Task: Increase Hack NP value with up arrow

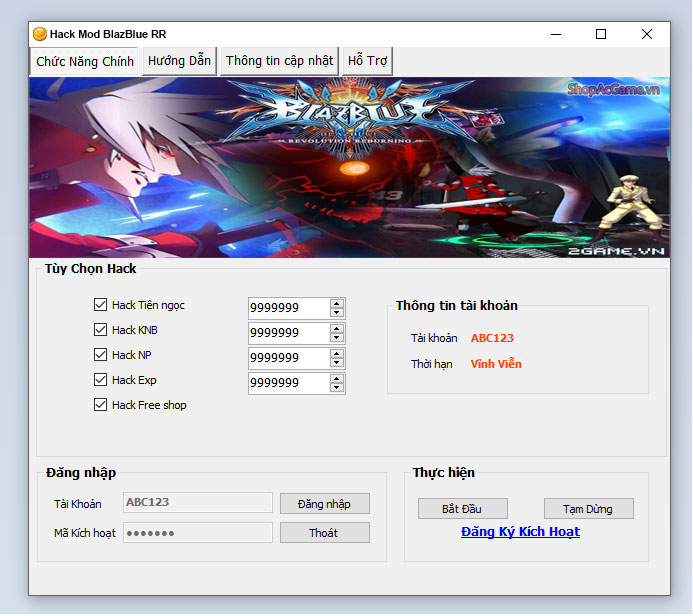Action: (337, 354)
